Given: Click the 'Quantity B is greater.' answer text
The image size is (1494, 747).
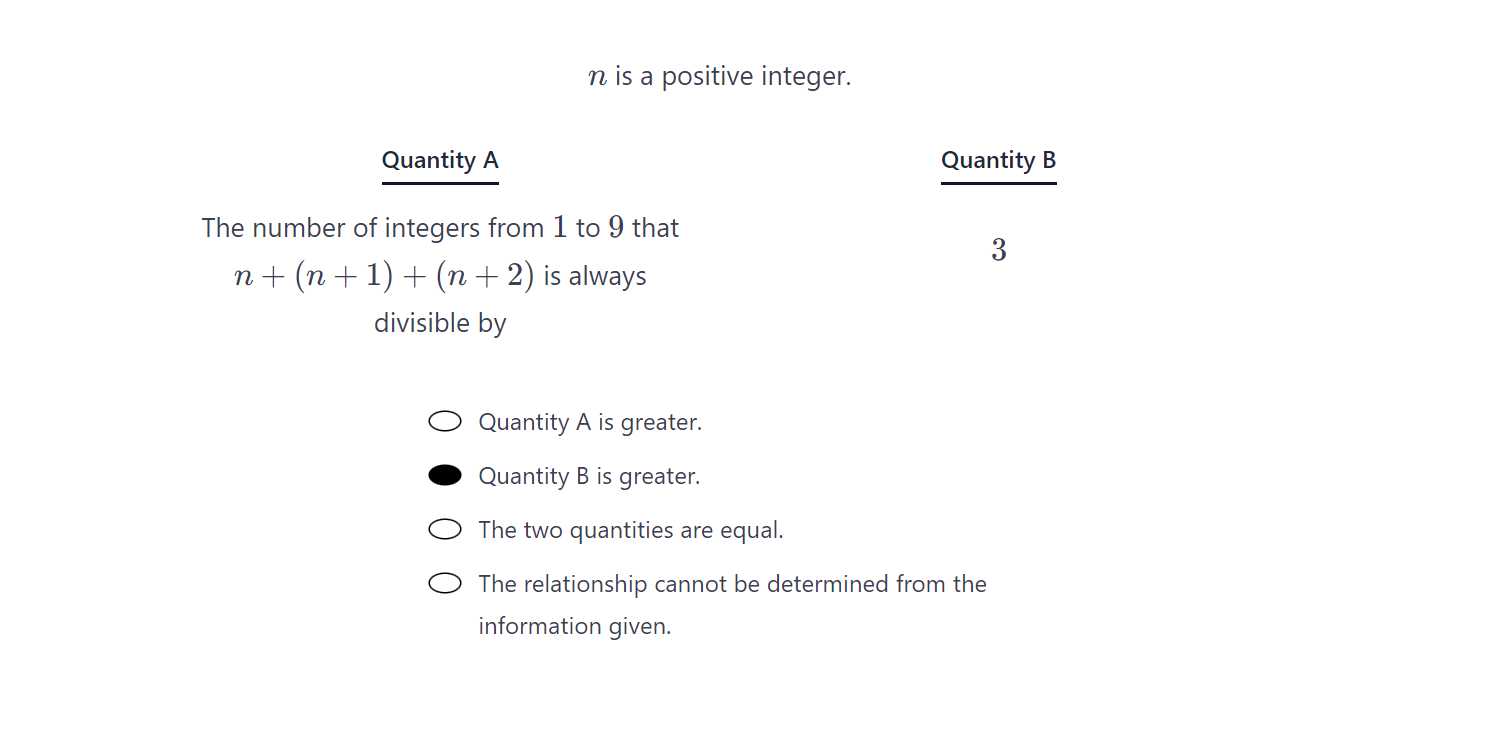Looking at the screenshot, I should tap(589, 476).
